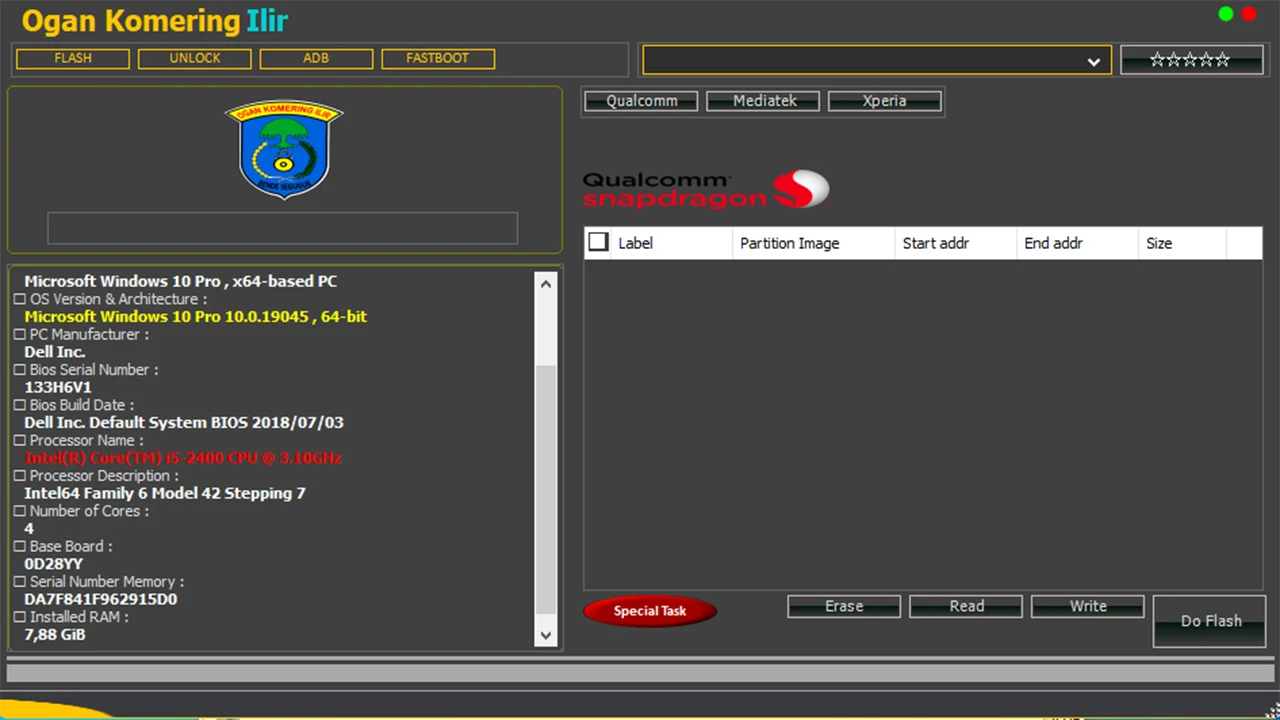Expand the top yellow-bordered combo box
1280x720 pixels.
pyautogui.click(x=876, y=60)
